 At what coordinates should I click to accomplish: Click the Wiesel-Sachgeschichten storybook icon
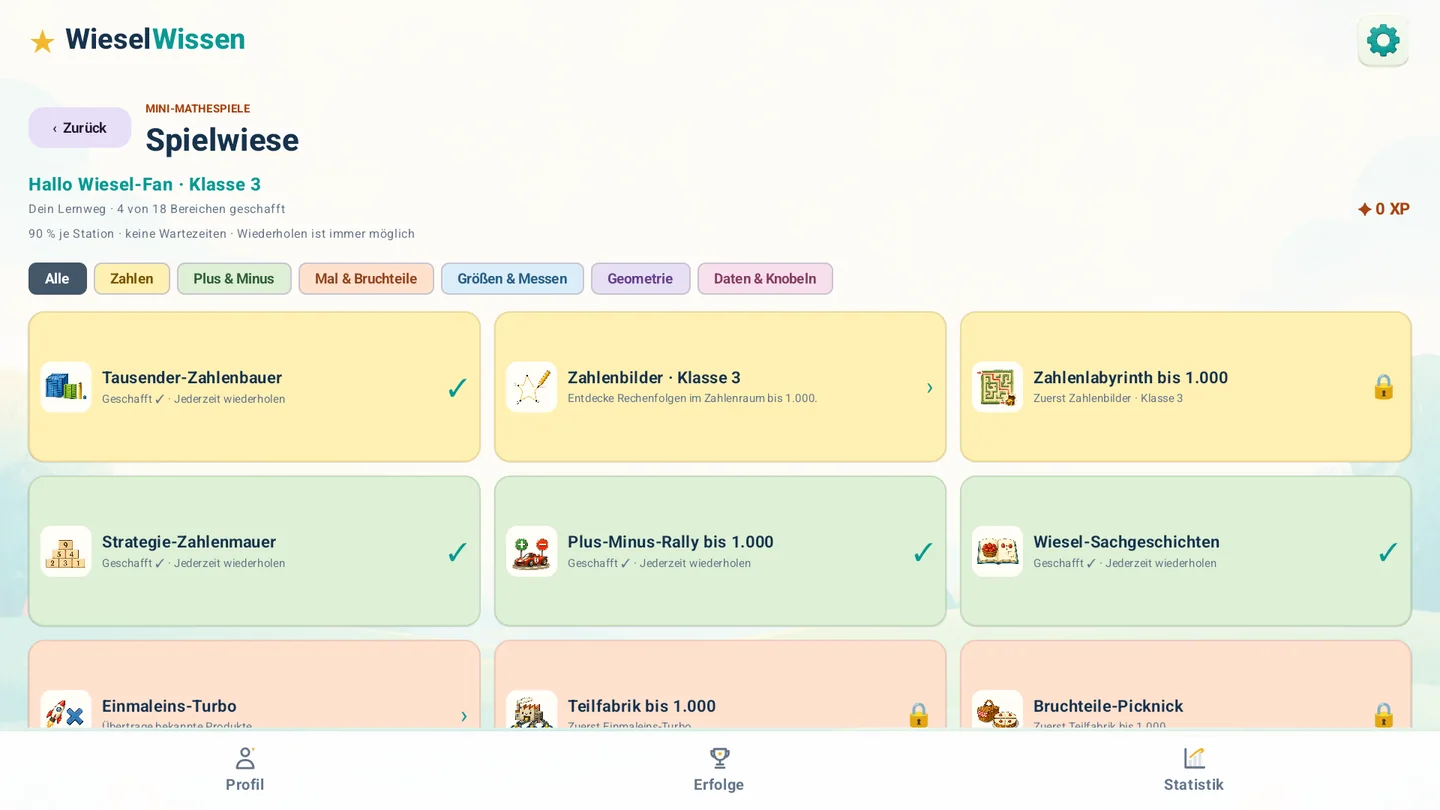coord(997,551)
